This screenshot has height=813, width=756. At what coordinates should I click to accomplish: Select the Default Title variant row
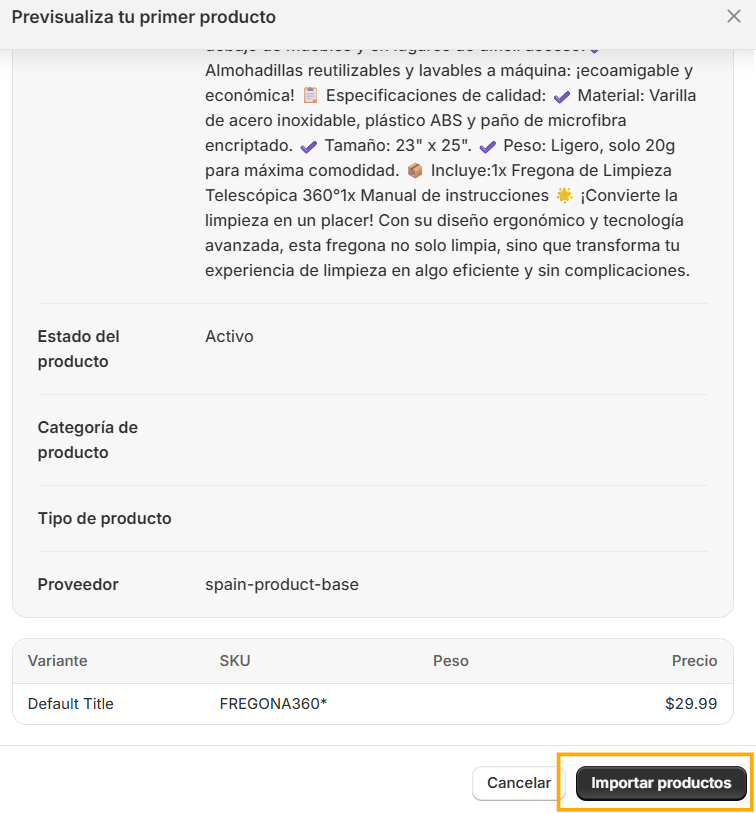click(373, 704)
